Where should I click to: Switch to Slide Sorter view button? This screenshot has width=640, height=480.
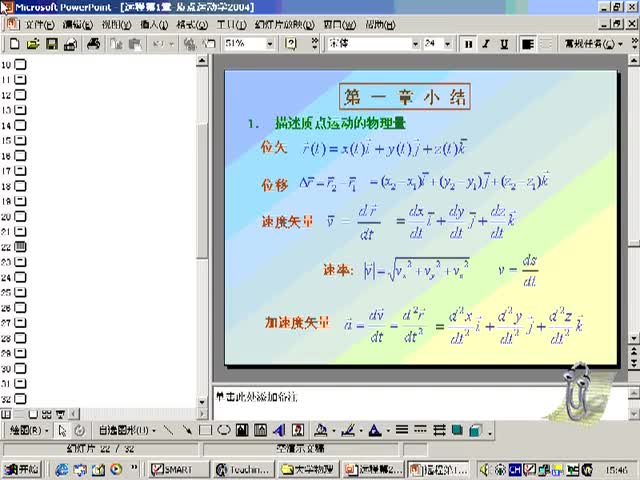pos(47,414)
